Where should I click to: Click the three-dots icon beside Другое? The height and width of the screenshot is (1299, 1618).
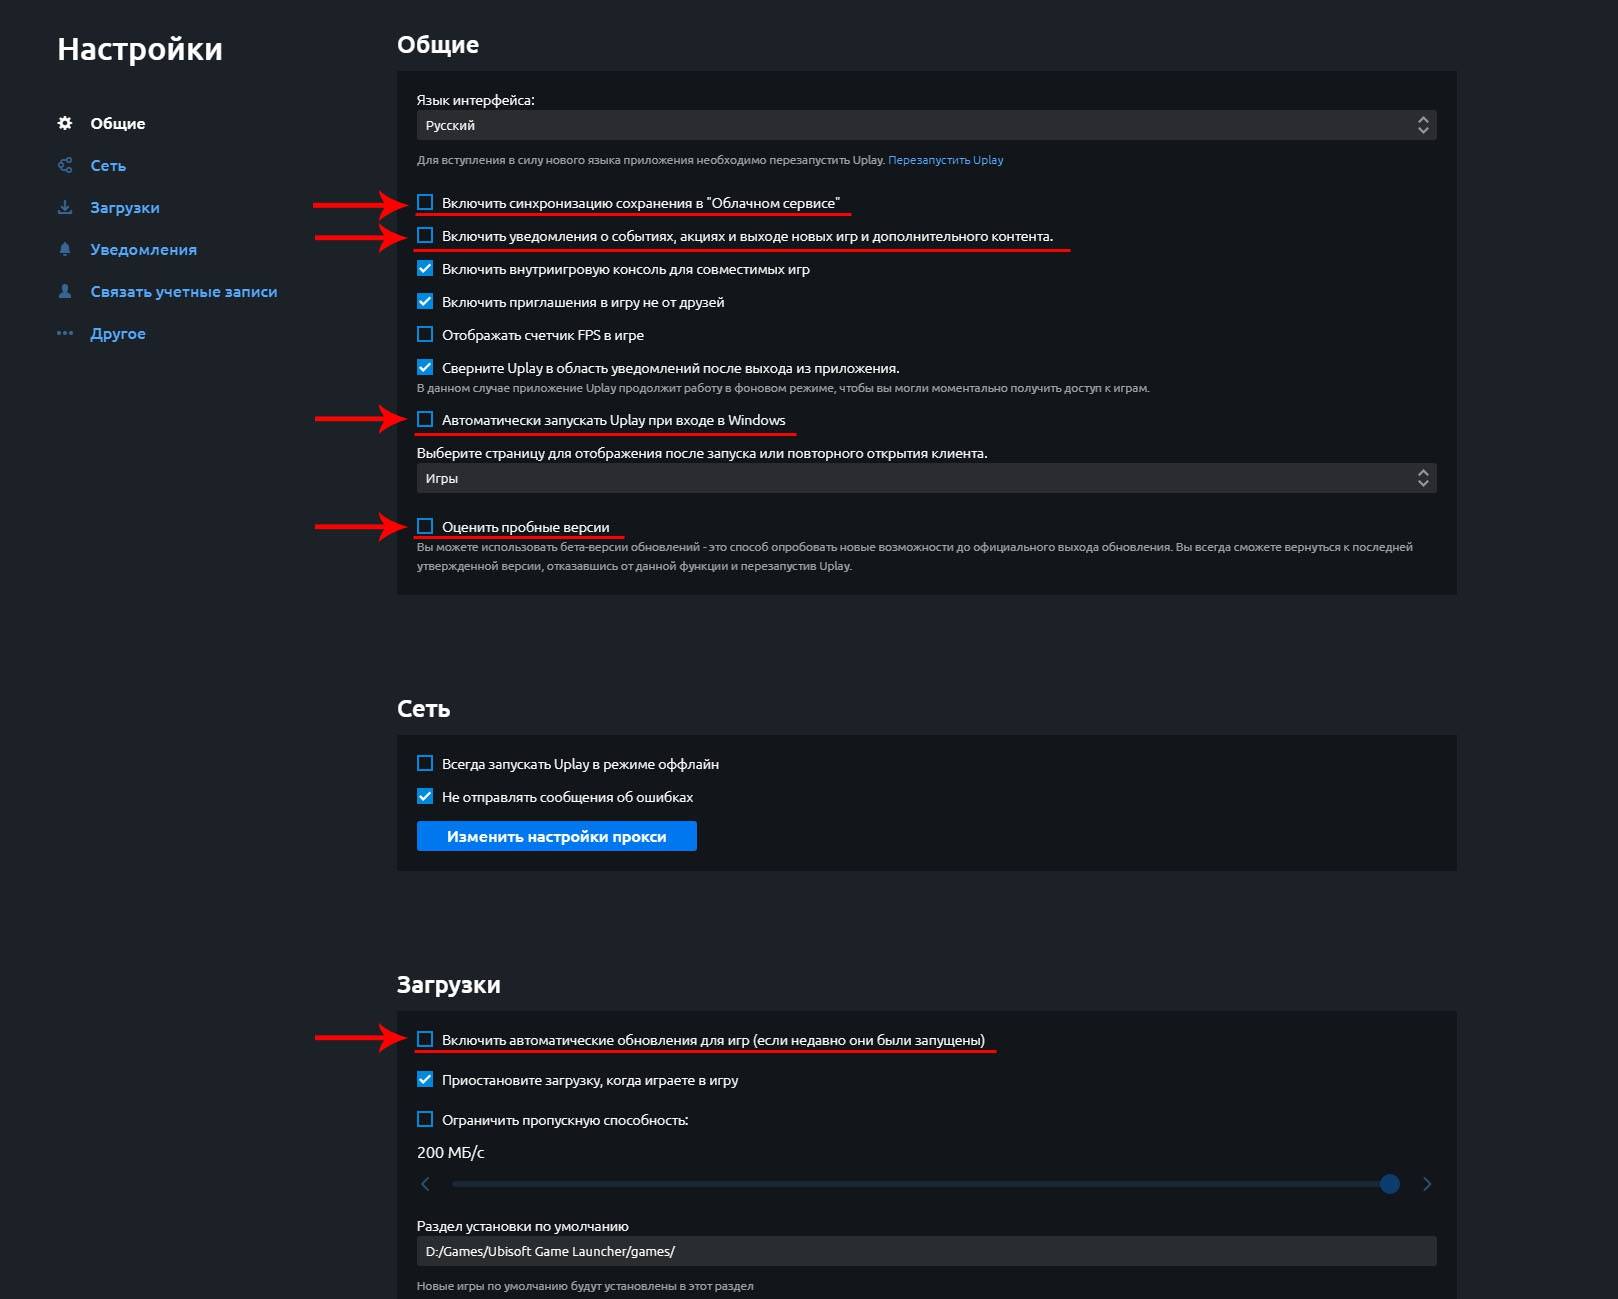pyautogui.click(x=65, y=333)
